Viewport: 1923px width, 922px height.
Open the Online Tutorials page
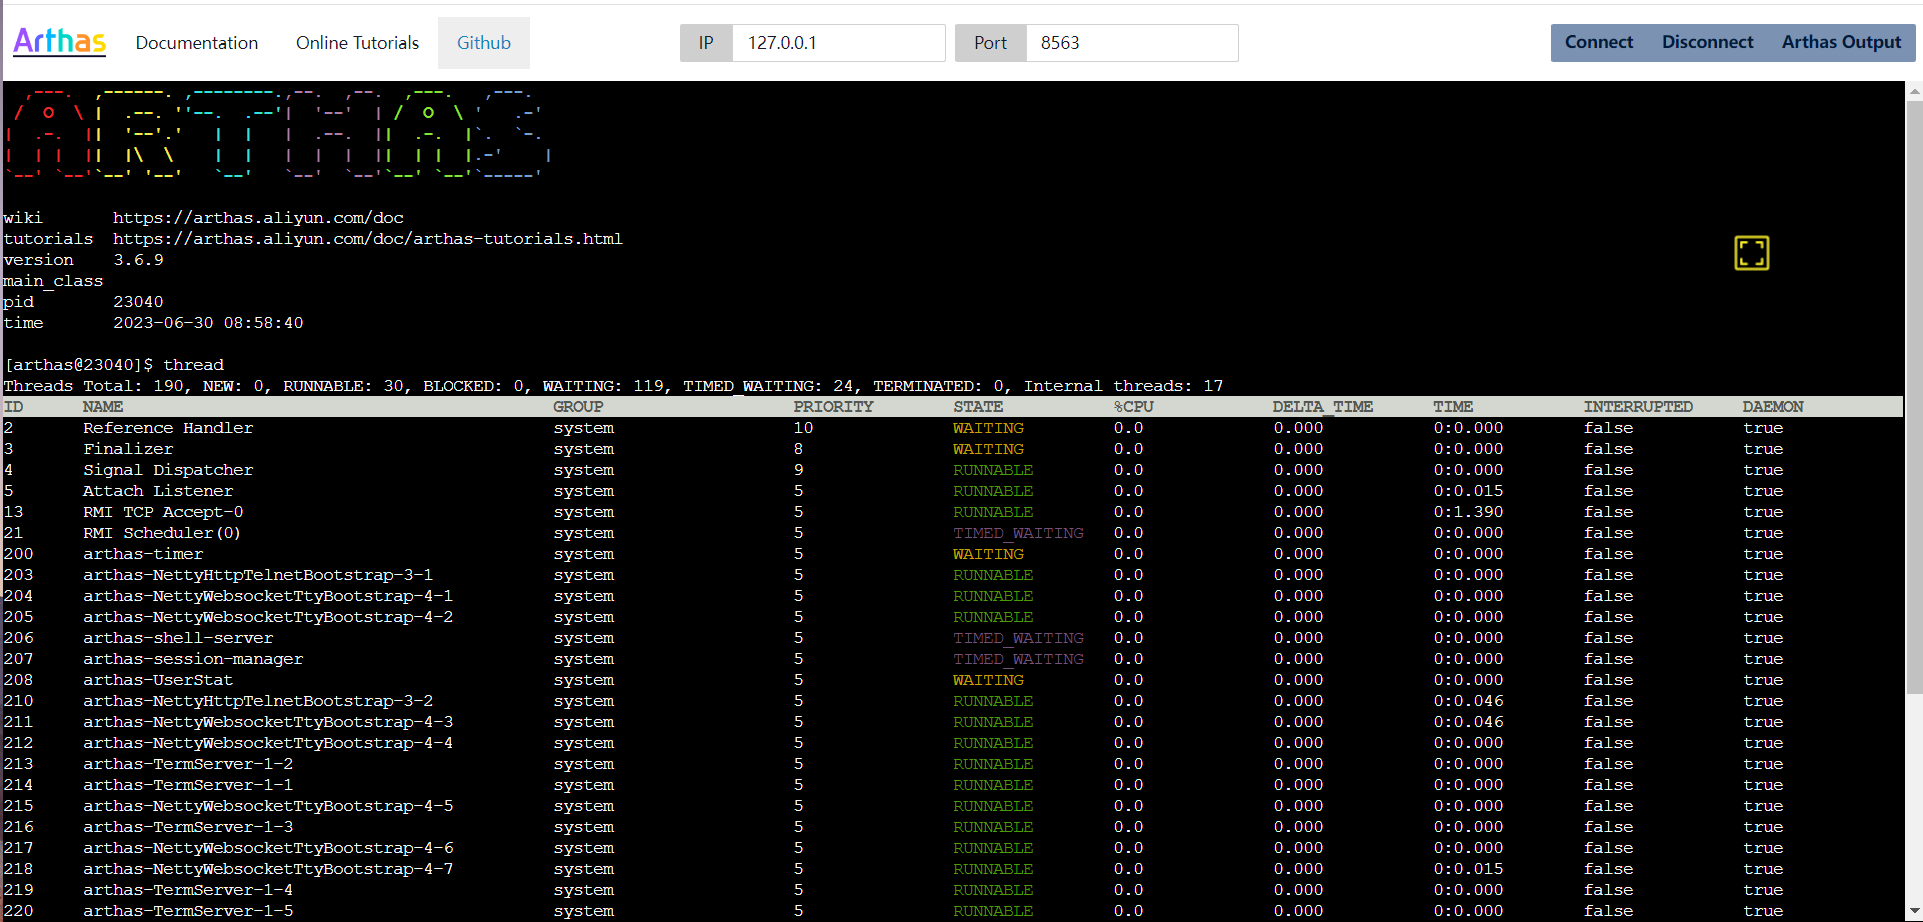(357, 43)
